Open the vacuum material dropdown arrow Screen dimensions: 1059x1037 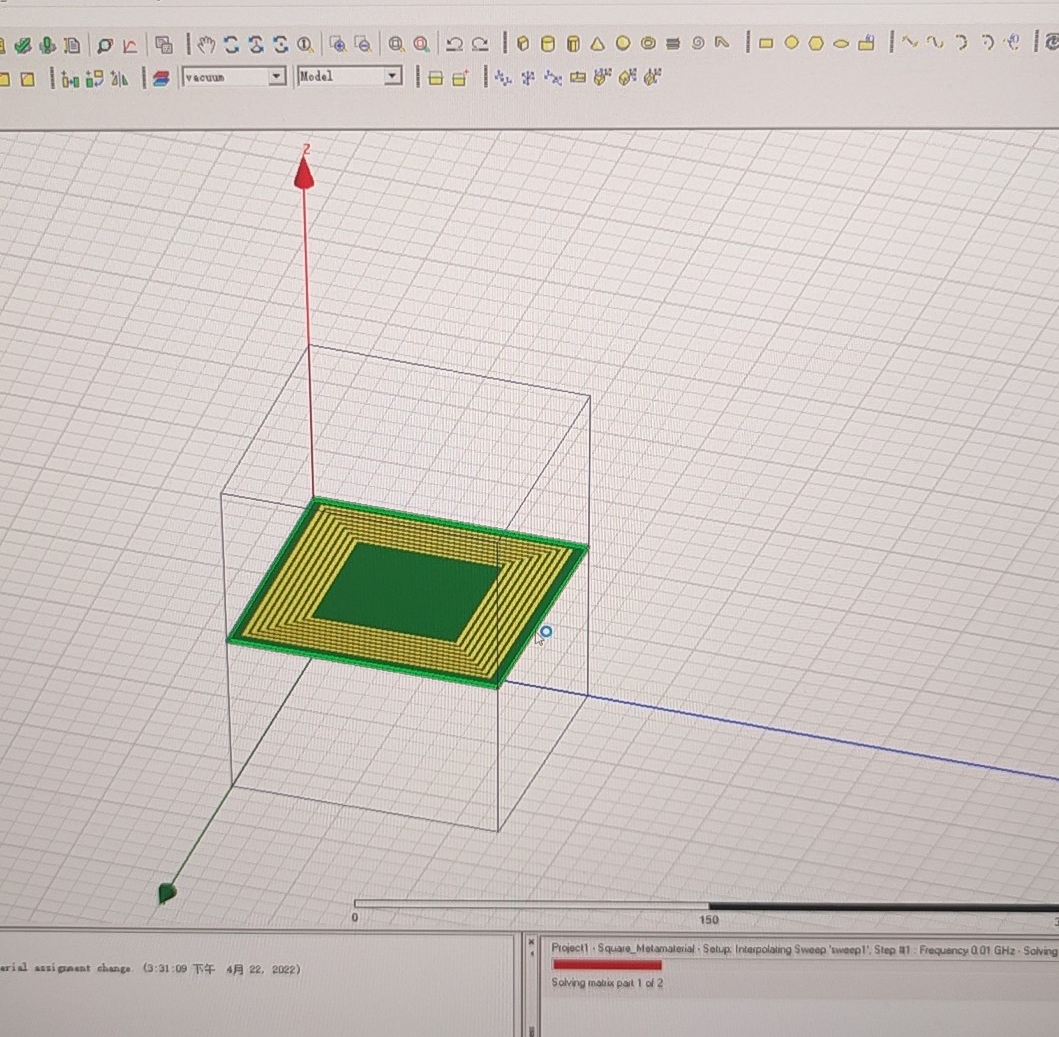pos(276,76)
